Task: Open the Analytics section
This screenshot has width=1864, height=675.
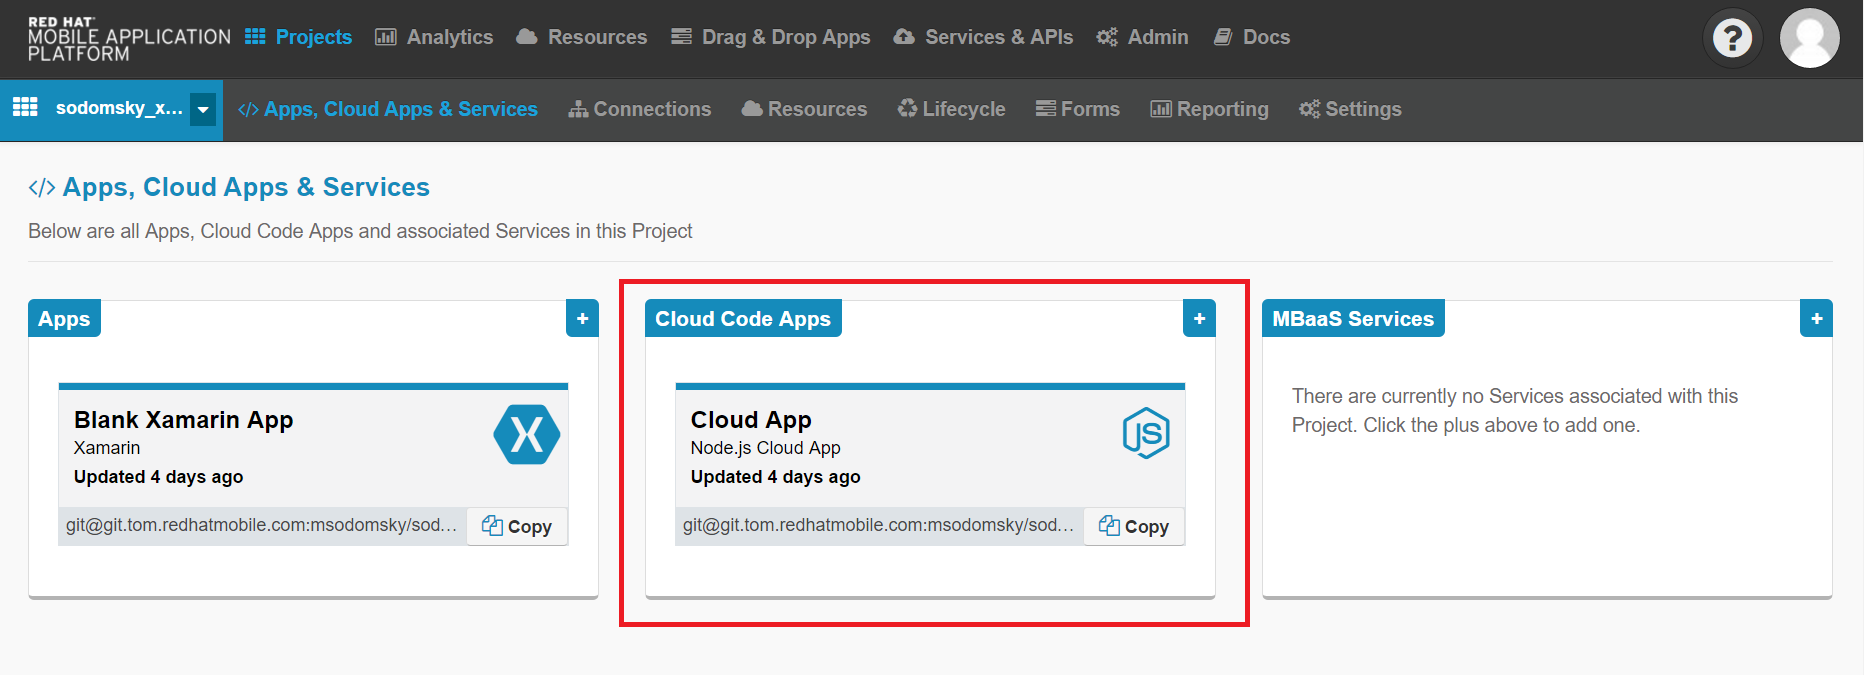Action: coord(434,37)
